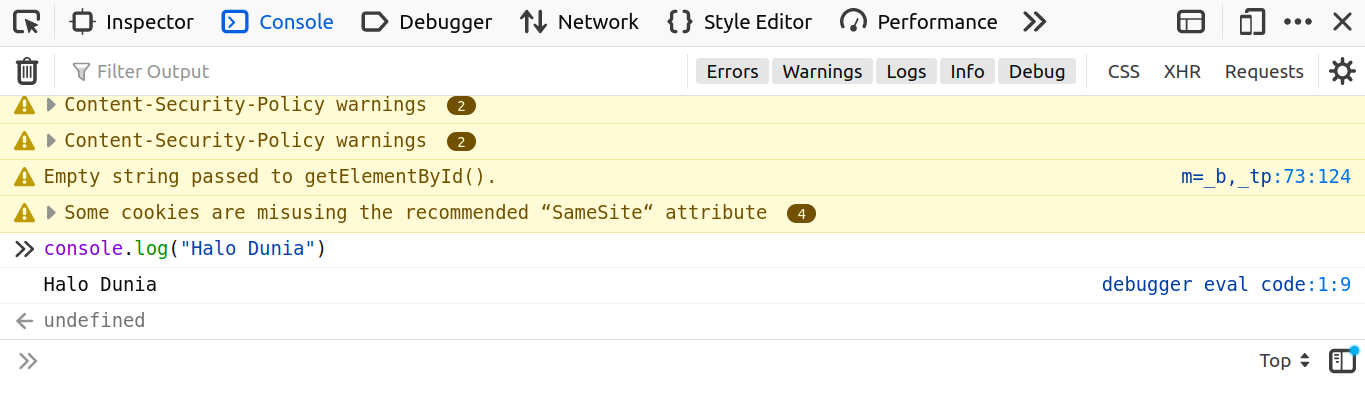Open the debugger eval code:1:9 link
Screen dimensions: 1365x416
pyautogui.click(x=1226, y=285)
